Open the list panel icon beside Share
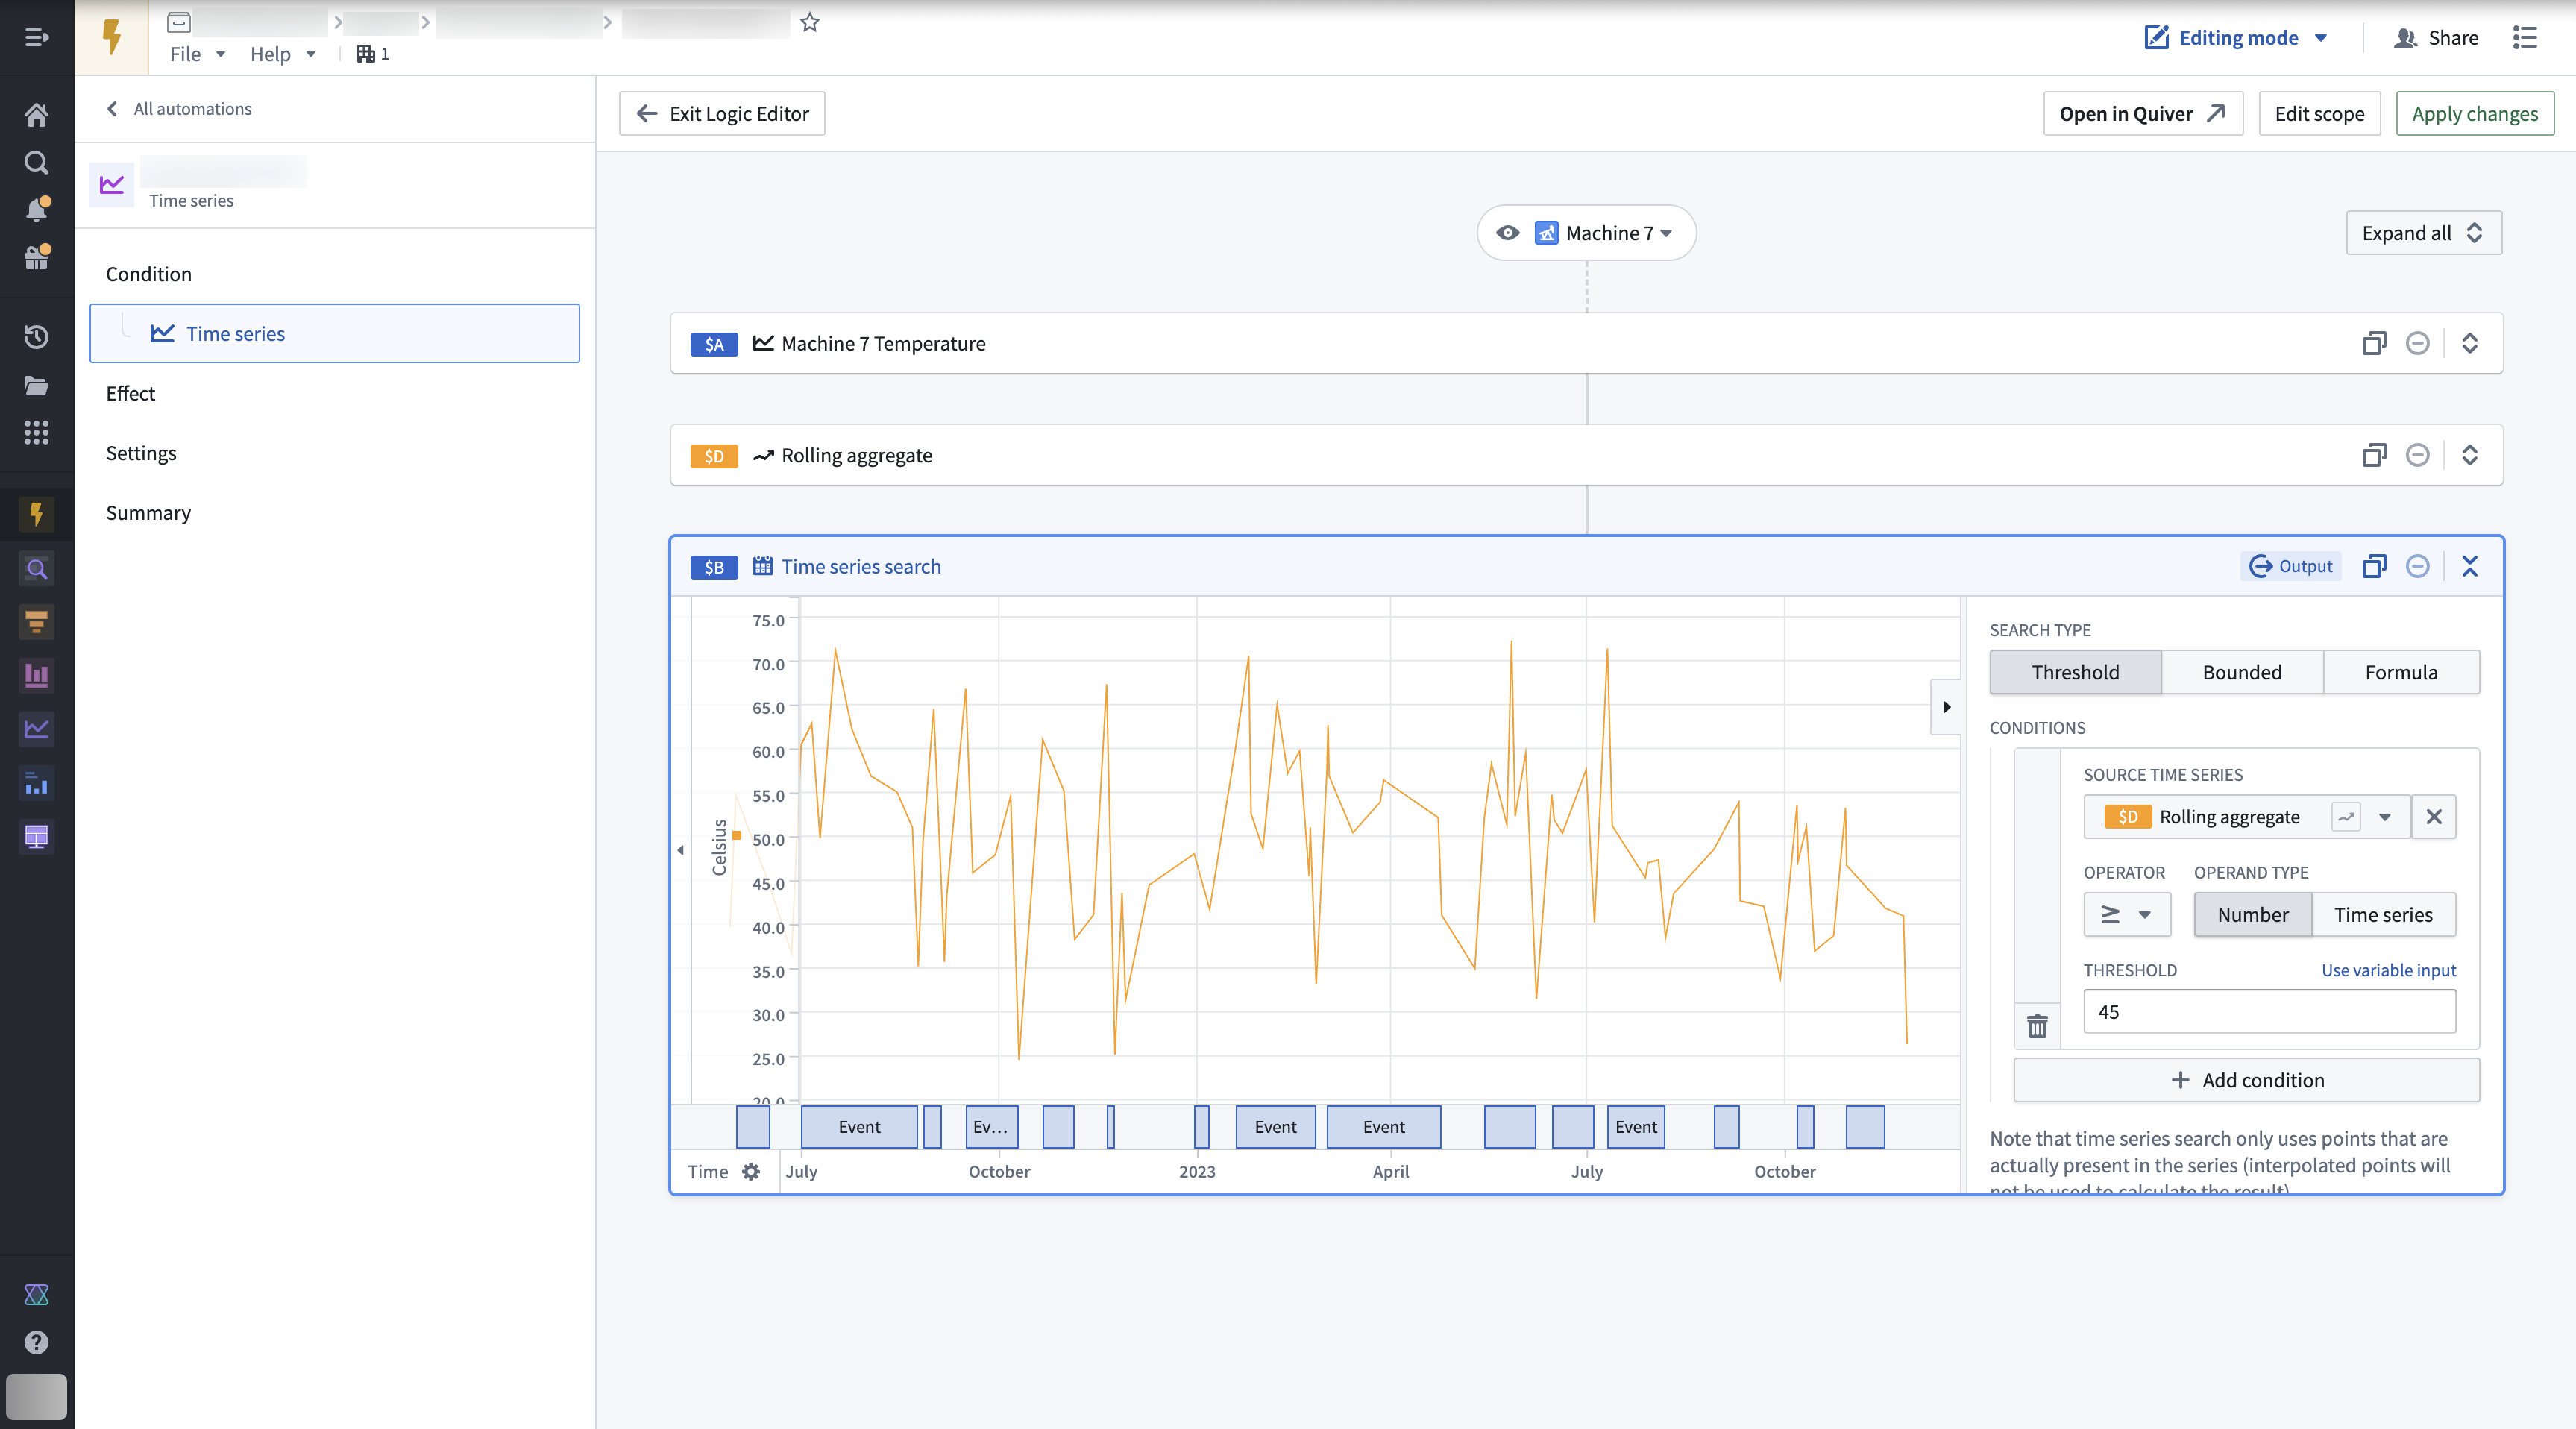2576x1429 pixels. pyautogui.click(x=2525, y=38)
